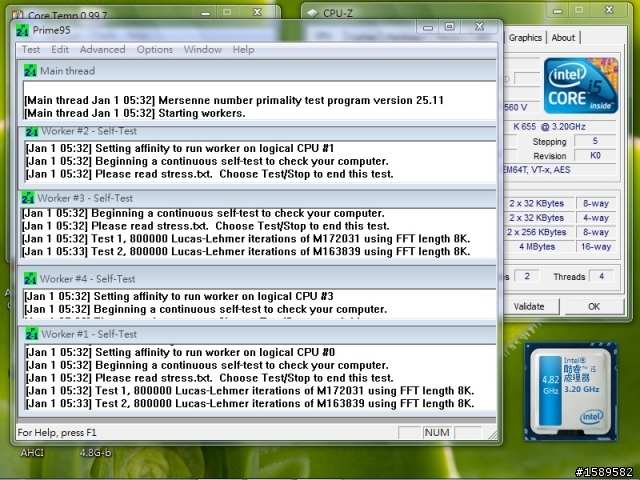
Task: Switch to the Graphics tab in CPU-Z
Action: point(525,38)
